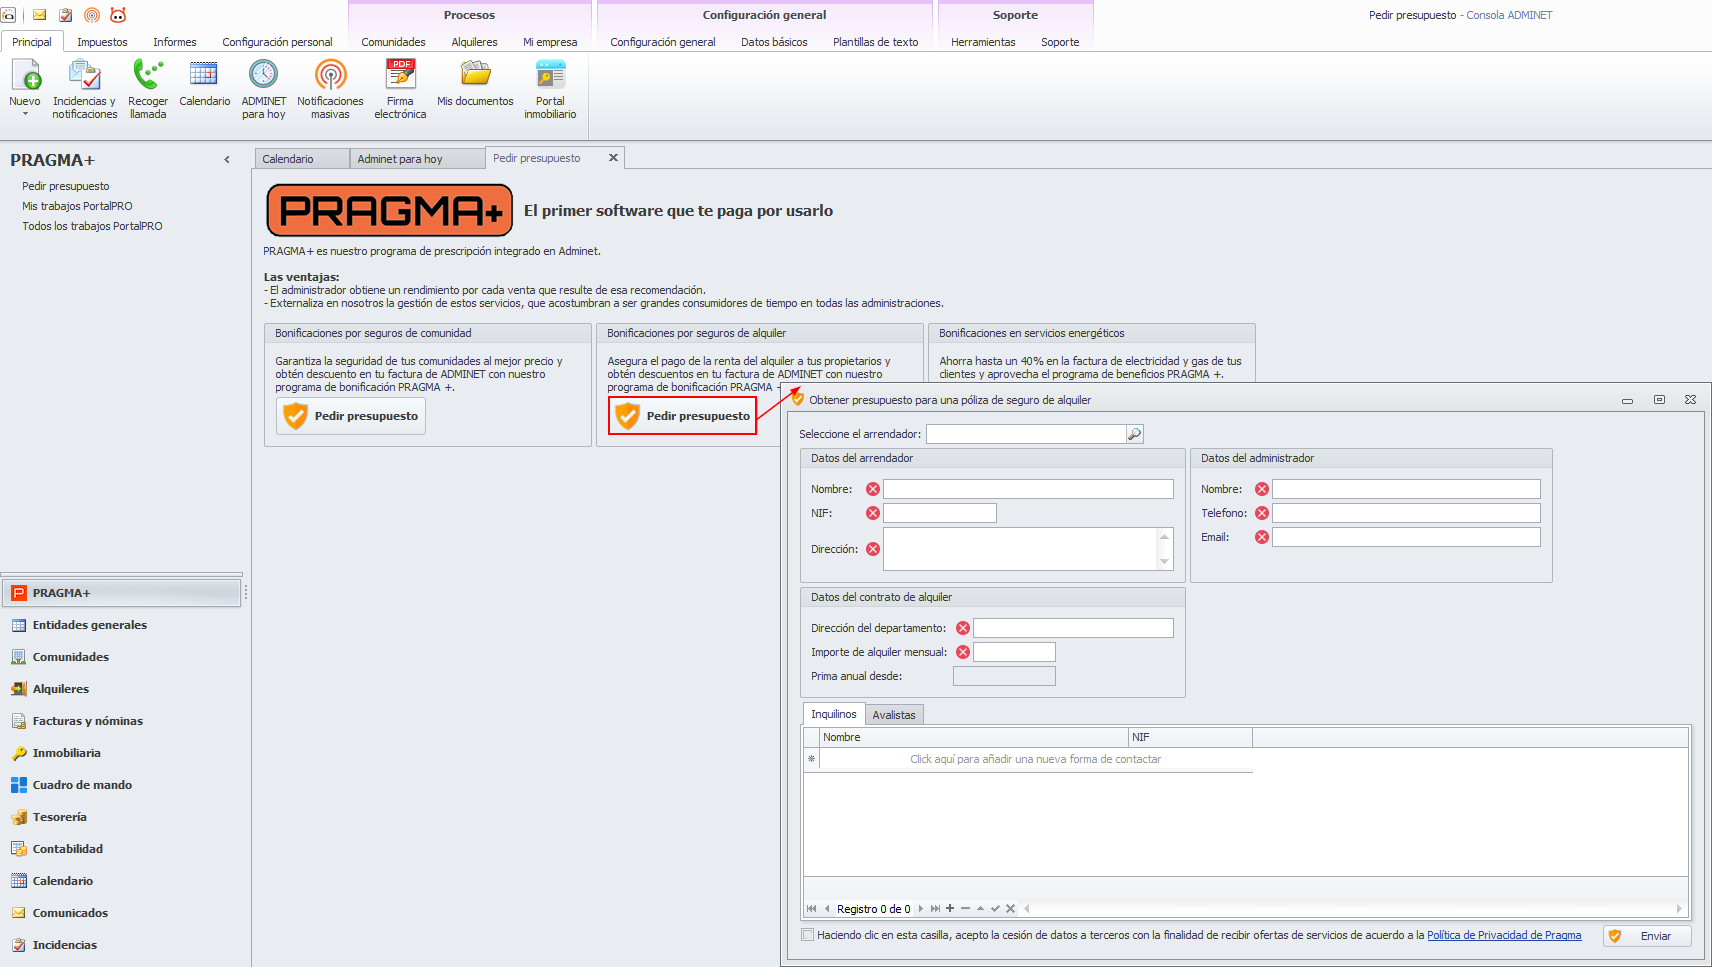Screen dimensions: 1712x967
Task: Open Mis documentos folder in ribbon
Action: tap(475, 83)
